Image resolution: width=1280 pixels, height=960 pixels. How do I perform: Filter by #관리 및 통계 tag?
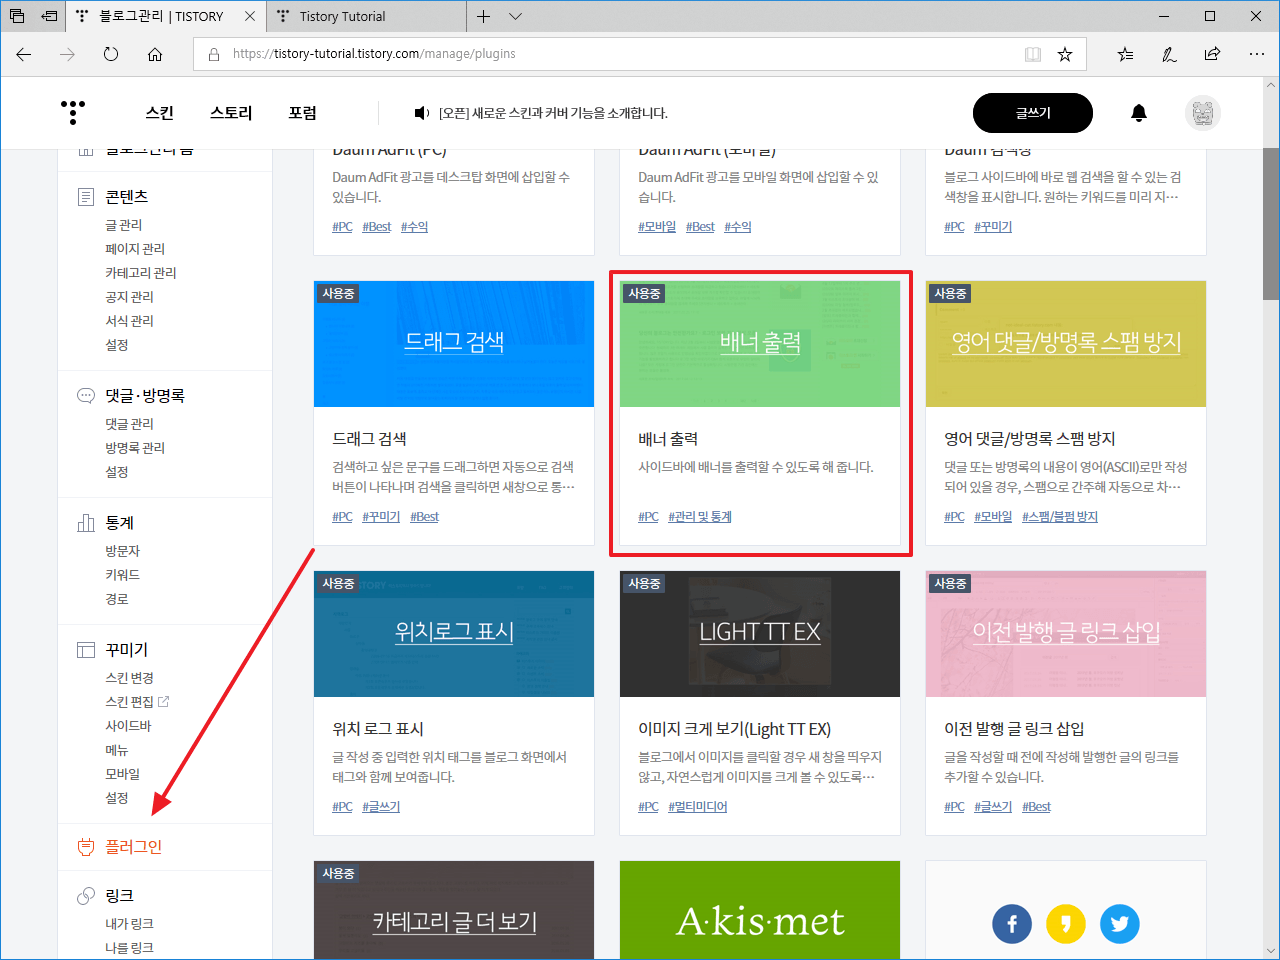tap(700, 517)
